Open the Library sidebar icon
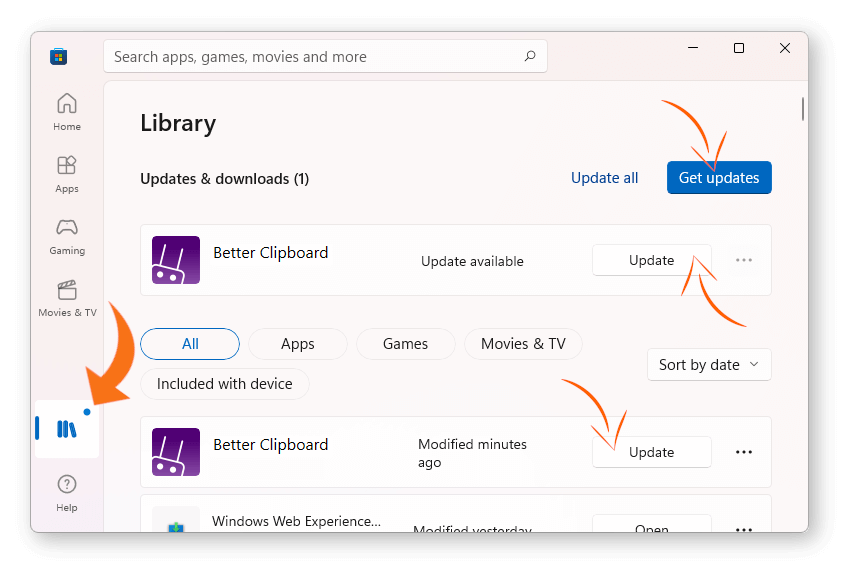Image resolution: width=862 pixels, height=583 pixels. coord(67,428)
